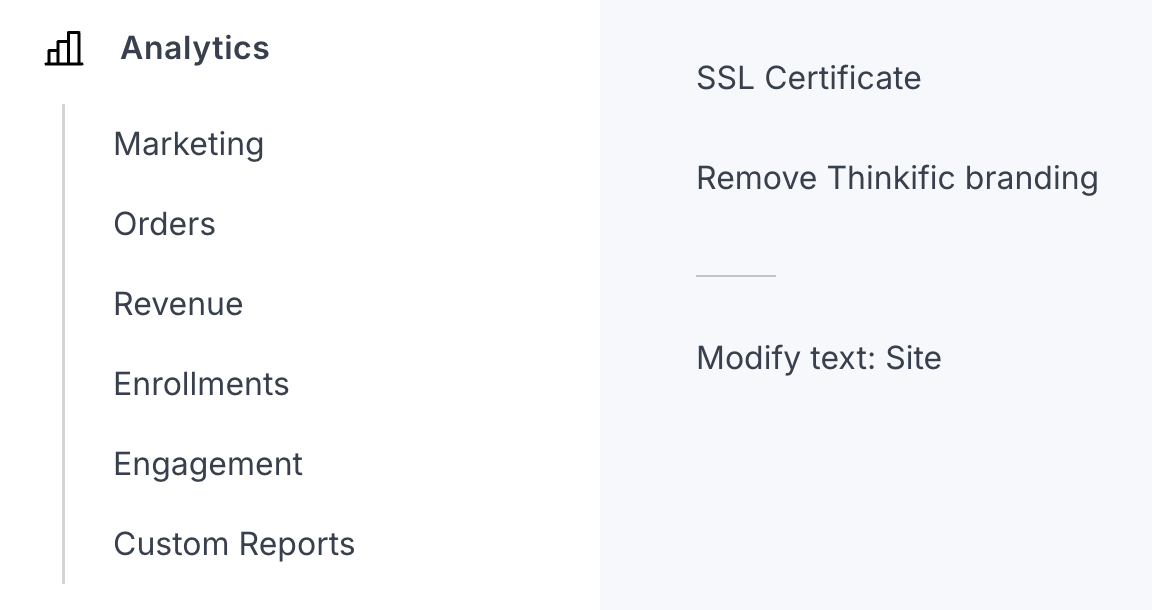Collapse the Analytics submenu

point(195,48)
